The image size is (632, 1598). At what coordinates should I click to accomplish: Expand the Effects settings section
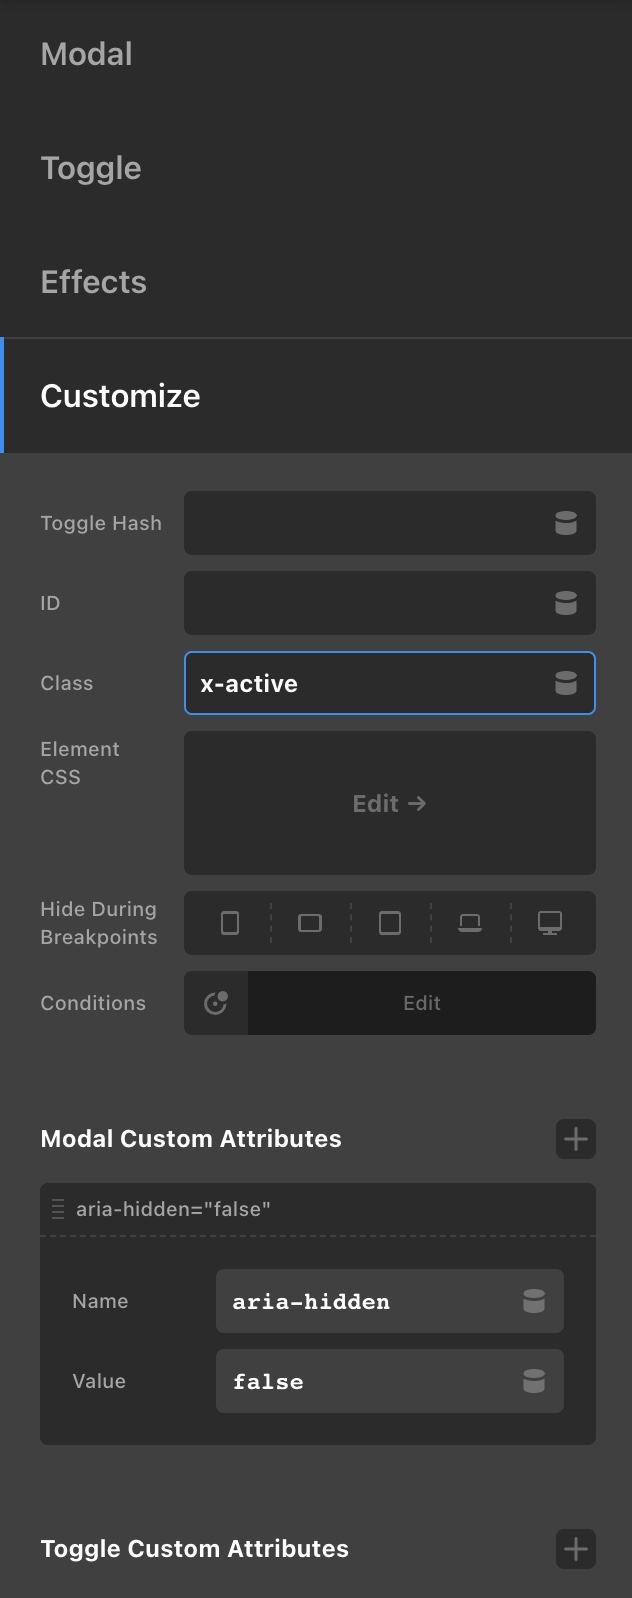[94, 282]
